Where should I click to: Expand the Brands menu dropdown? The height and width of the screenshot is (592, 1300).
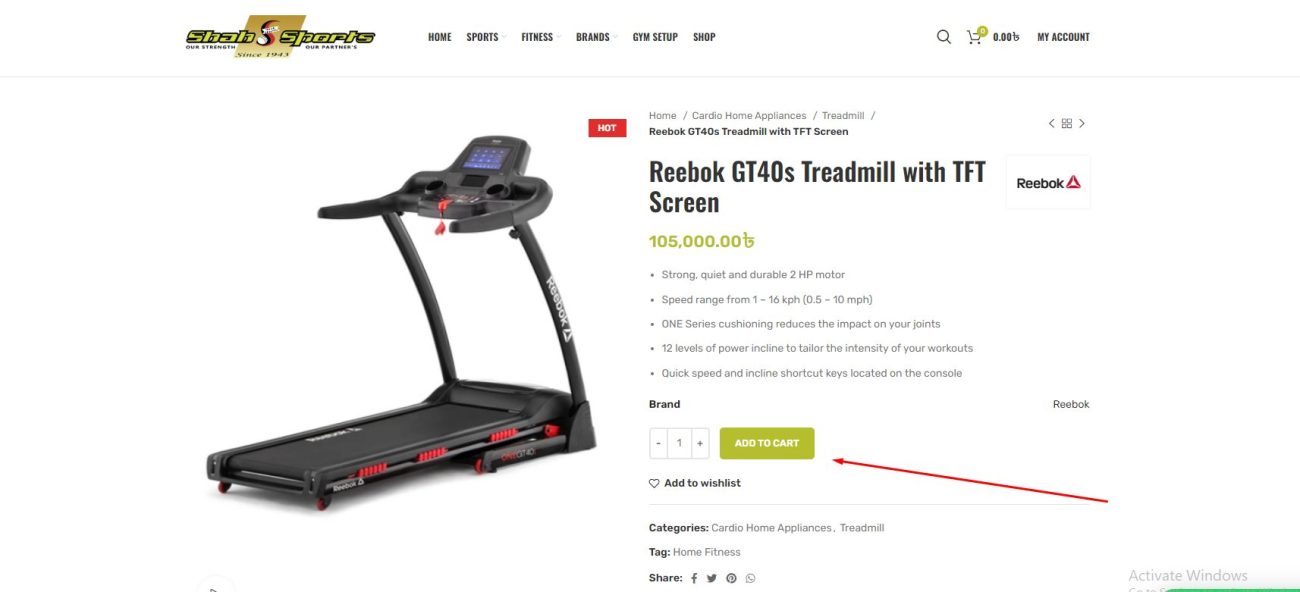pos(596,37)
